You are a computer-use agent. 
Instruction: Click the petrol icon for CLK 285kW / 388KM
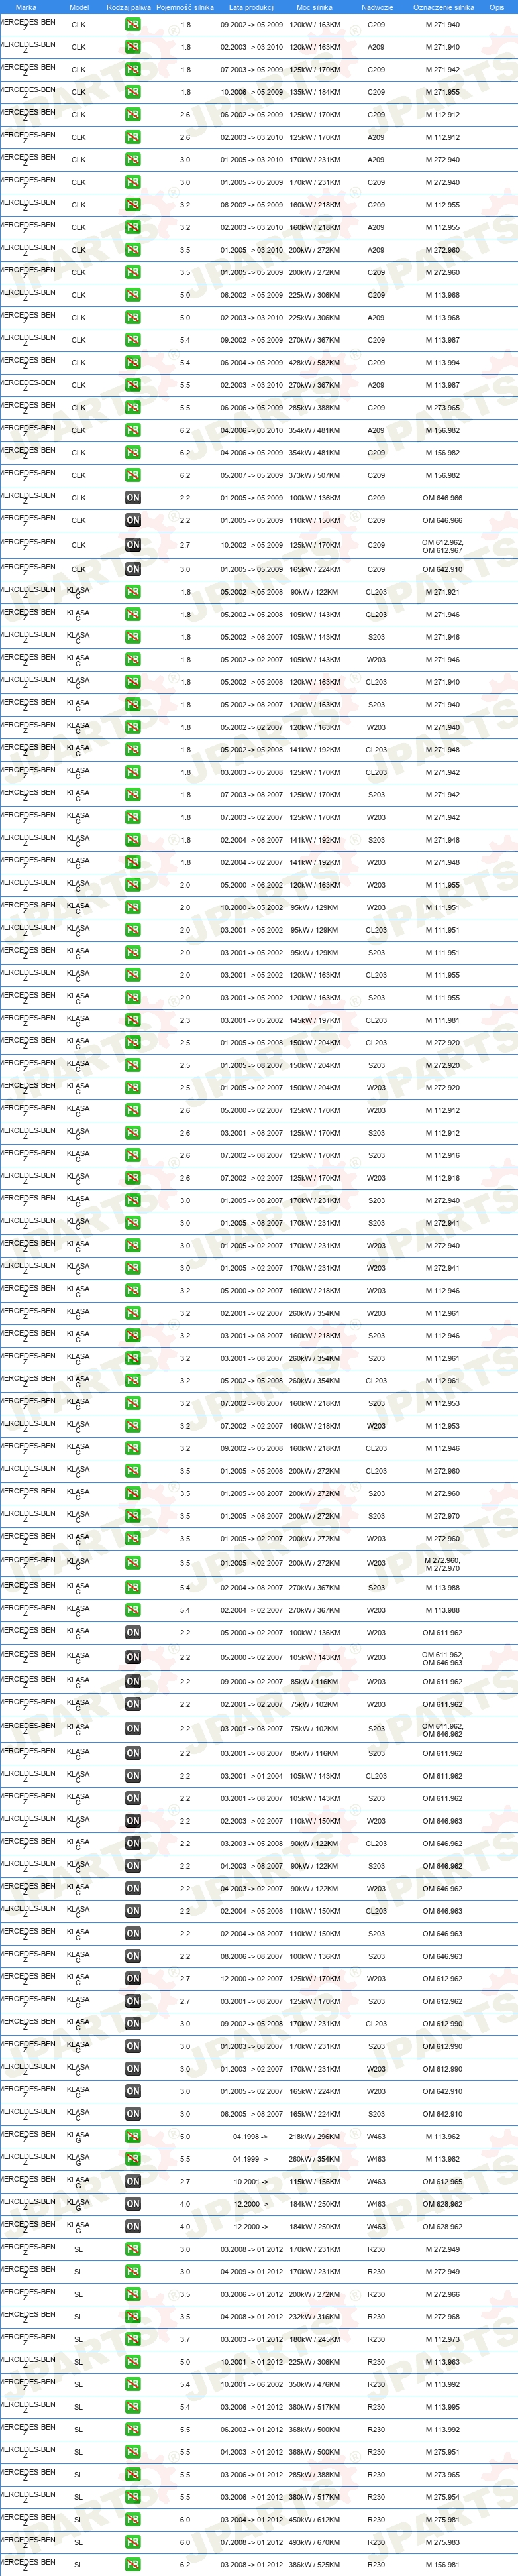(x=133, y=407)
